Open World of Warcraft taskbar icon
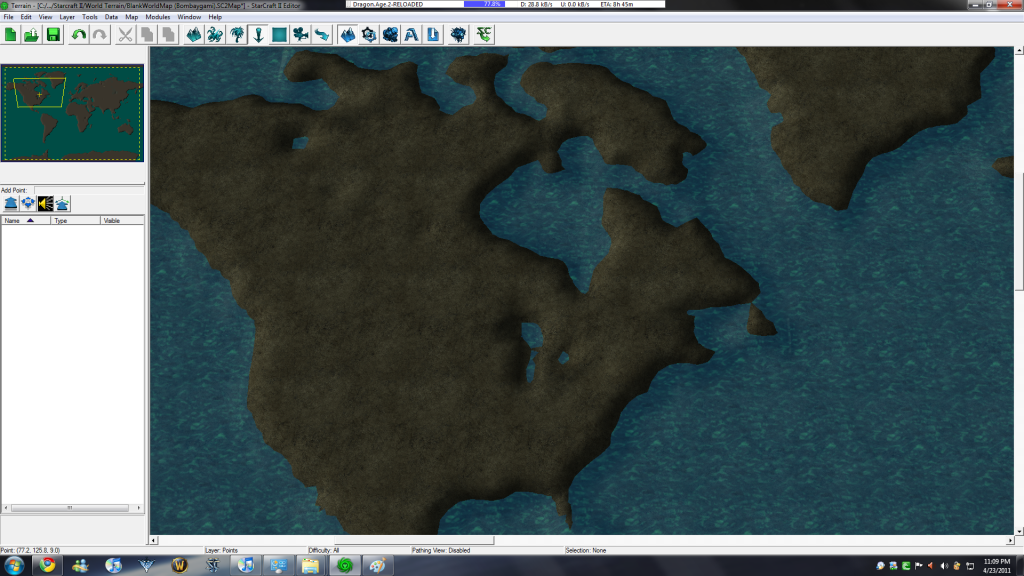Screen dimensions: 1024x576 click(x=180, y=566)
